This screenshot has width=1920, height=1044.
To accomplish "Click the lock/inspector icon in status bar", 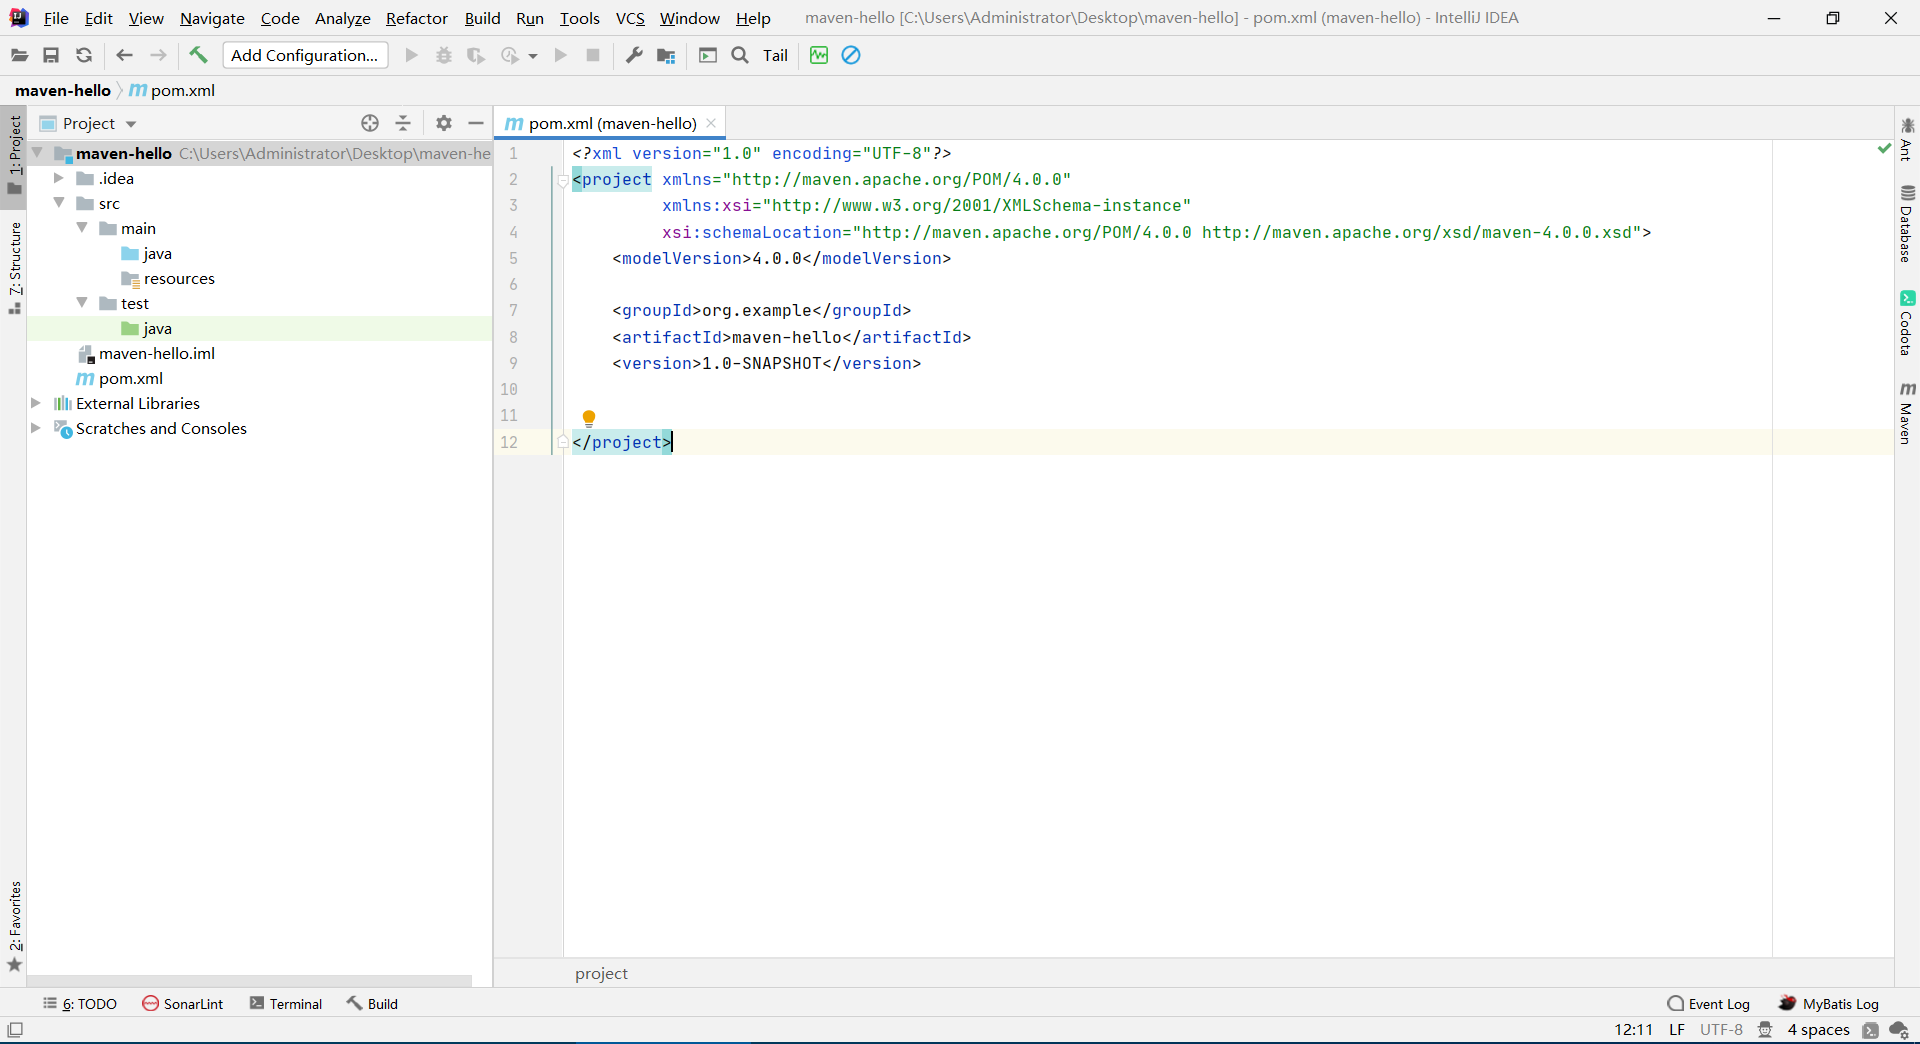I will 1765,1030.
